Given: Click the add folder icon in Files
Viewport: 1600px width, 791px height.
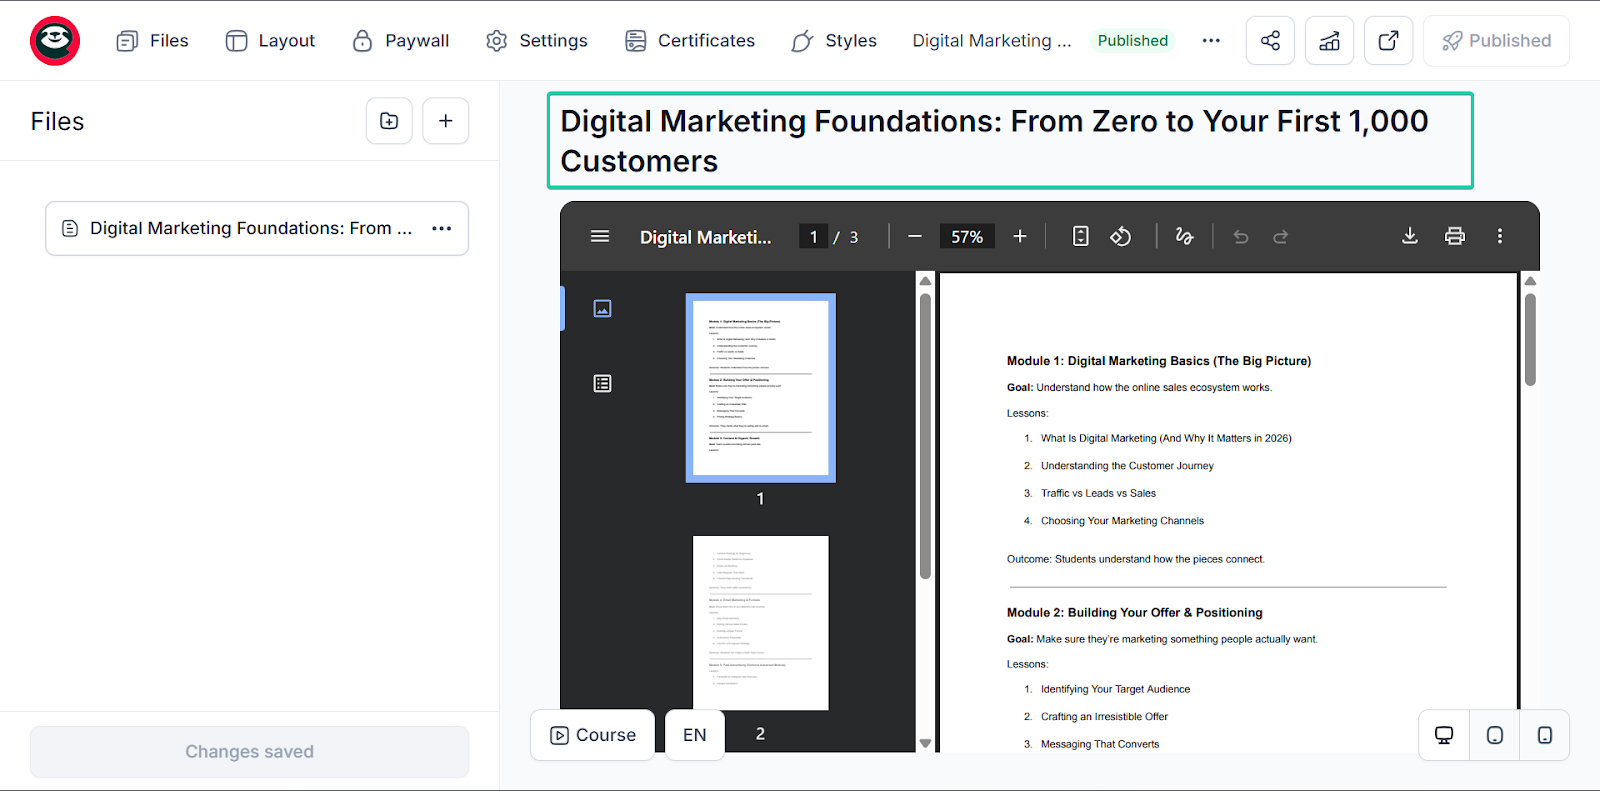Looking at the screenshot, I should pyautogui.click(x=389, y=121).
